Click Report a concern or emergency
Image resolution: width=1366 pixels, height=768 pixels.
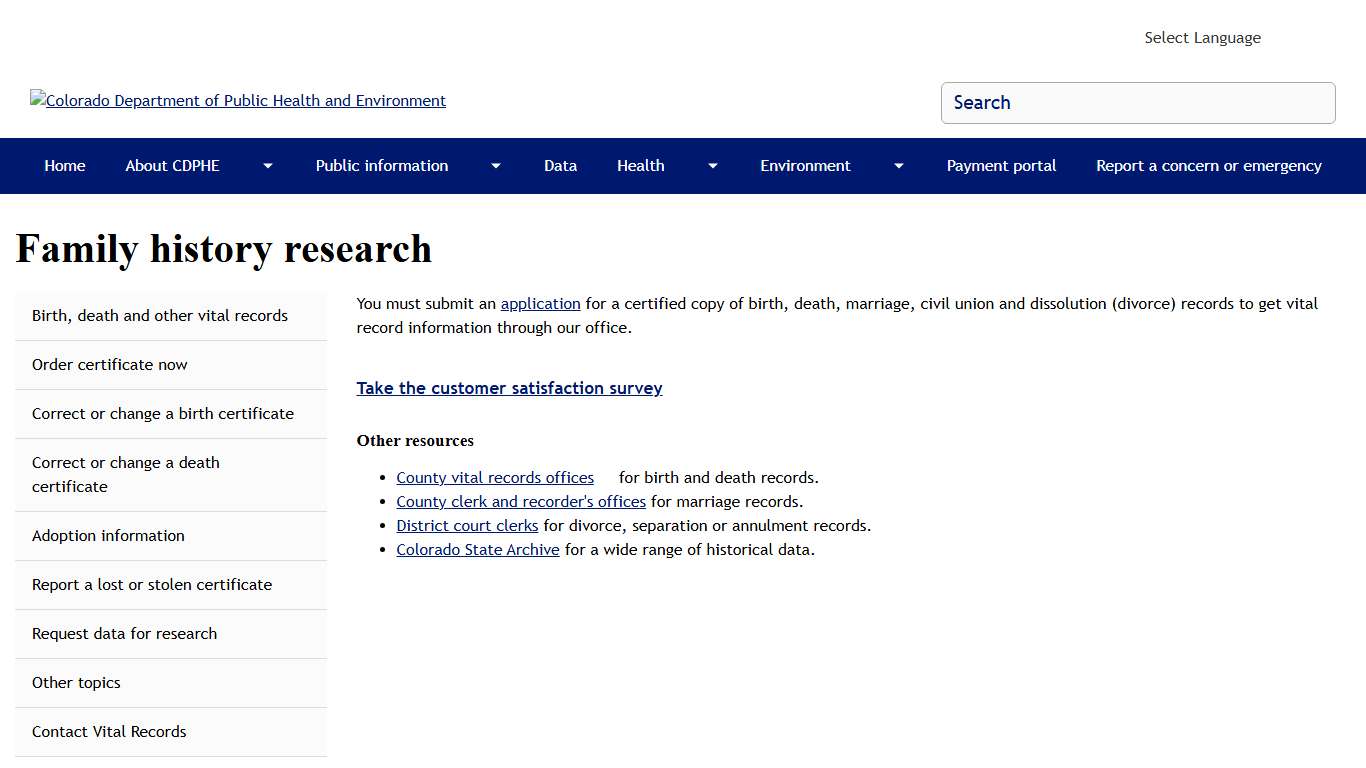coord(1208,166)
